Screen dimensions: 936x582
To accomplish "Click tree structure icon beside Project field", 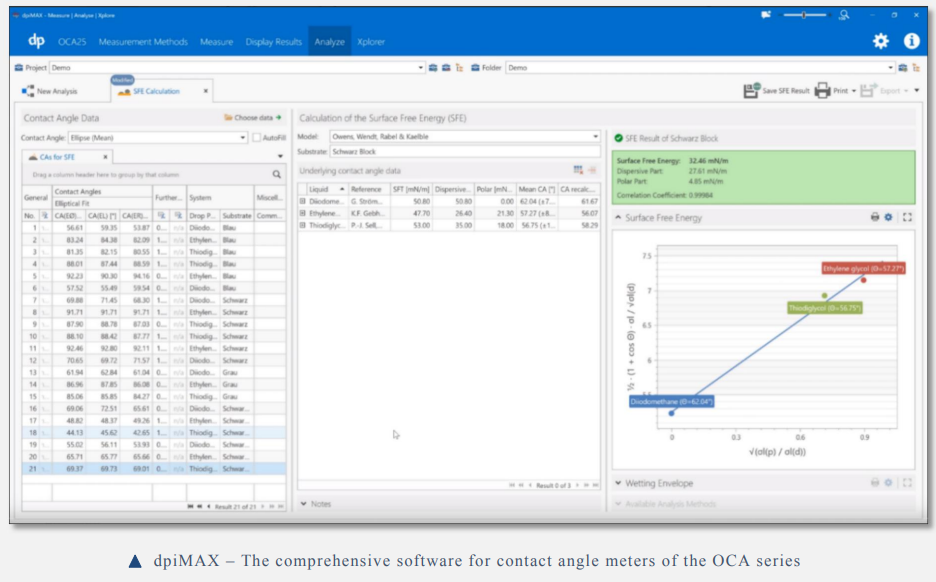I will pyautogui.click(x=459, y=67).
